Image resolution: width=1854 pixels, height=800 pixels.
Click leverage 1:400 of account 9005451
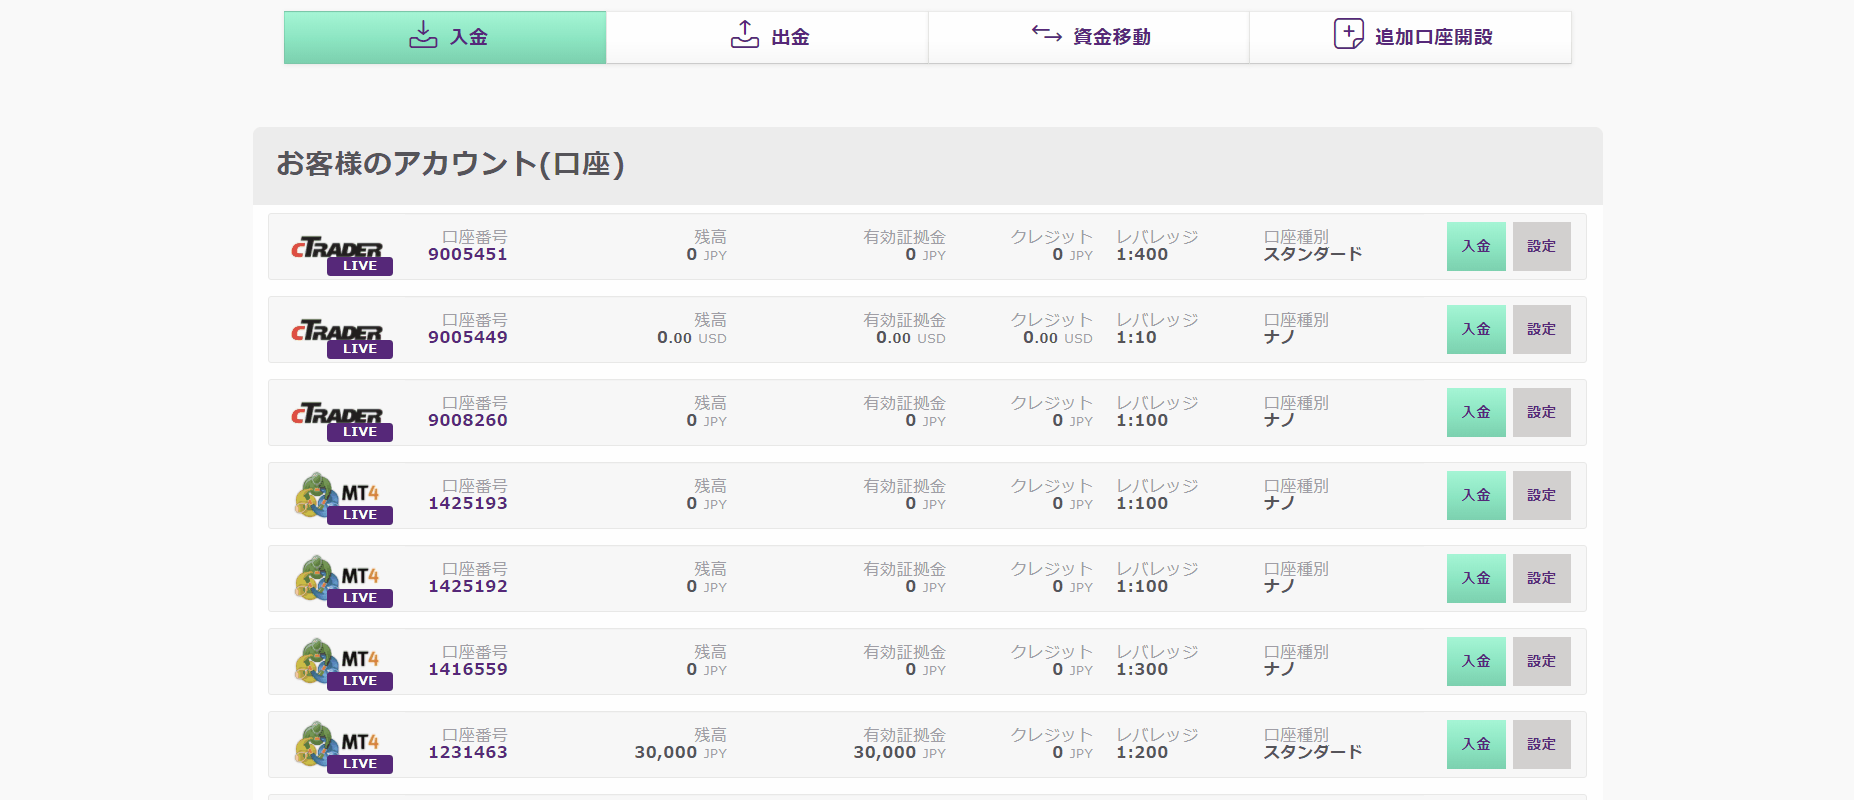pyautogui.click(x=1142, y=254)
